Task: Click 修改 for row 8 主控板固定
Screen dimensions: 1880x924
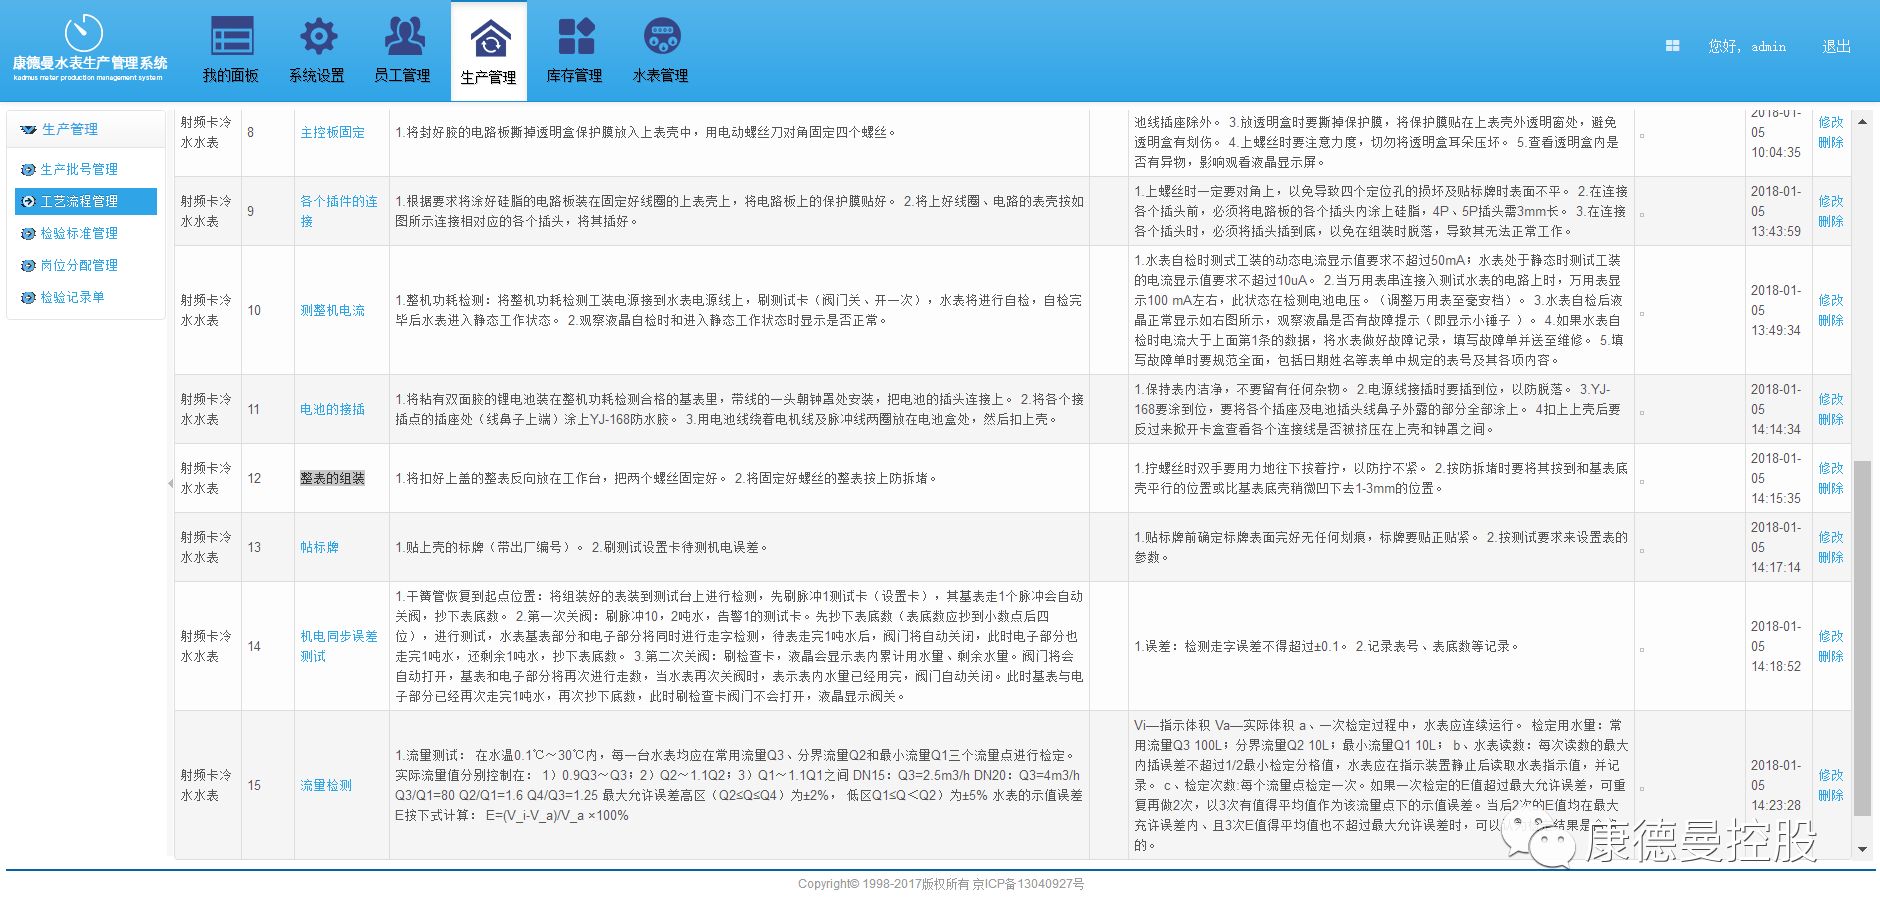Action: point(1830,122)
